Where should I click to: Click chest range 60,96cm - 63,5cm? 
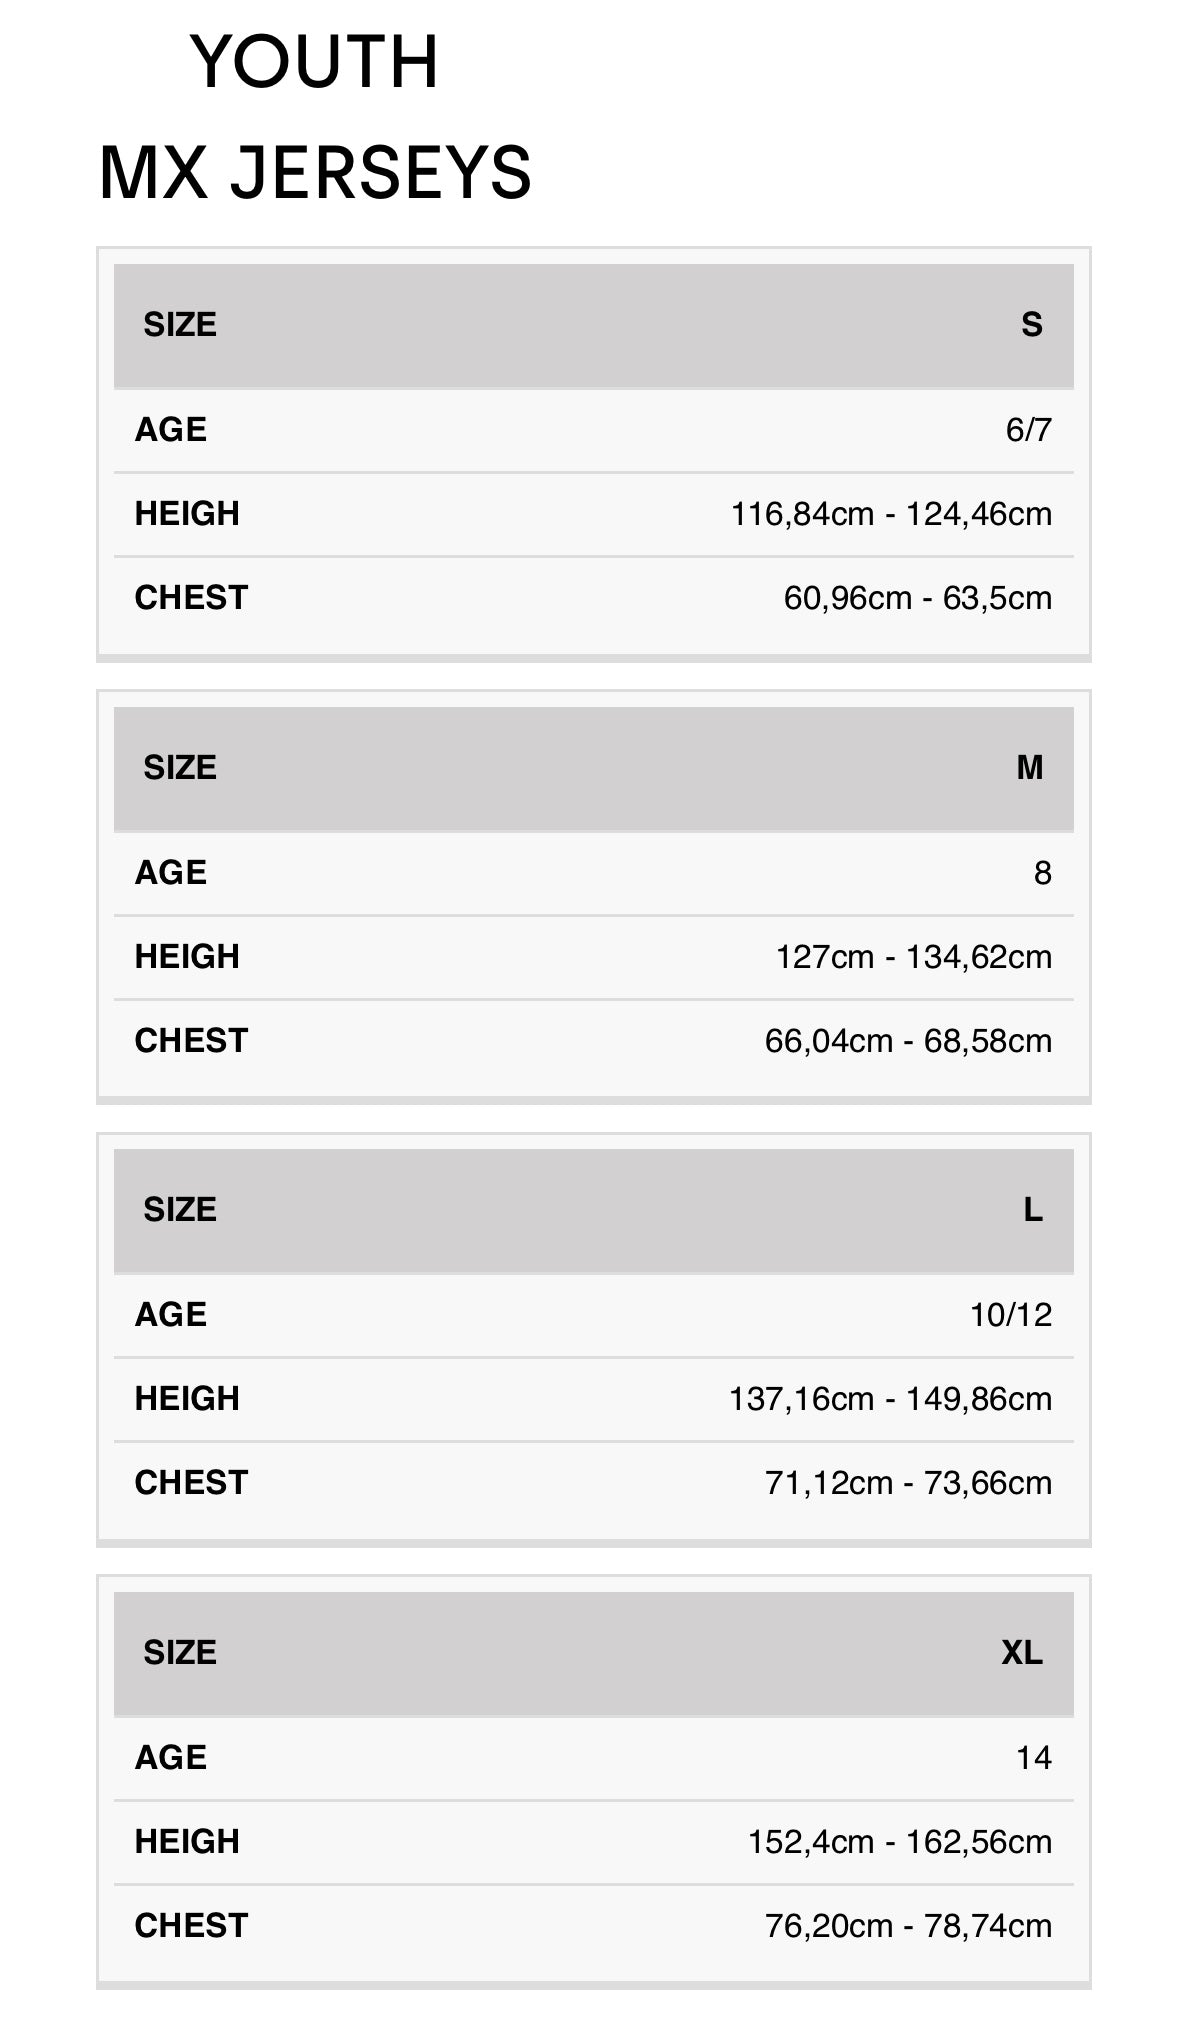[917, 598]
